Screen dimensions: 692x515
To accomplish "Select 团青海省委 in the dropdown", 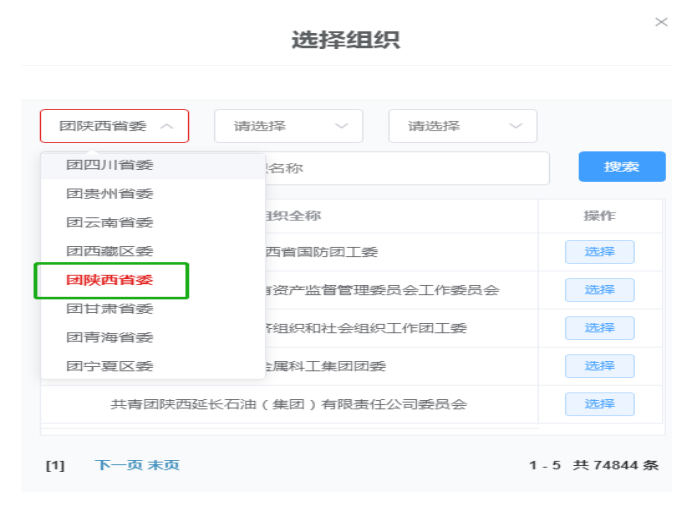I will (153, 337).
